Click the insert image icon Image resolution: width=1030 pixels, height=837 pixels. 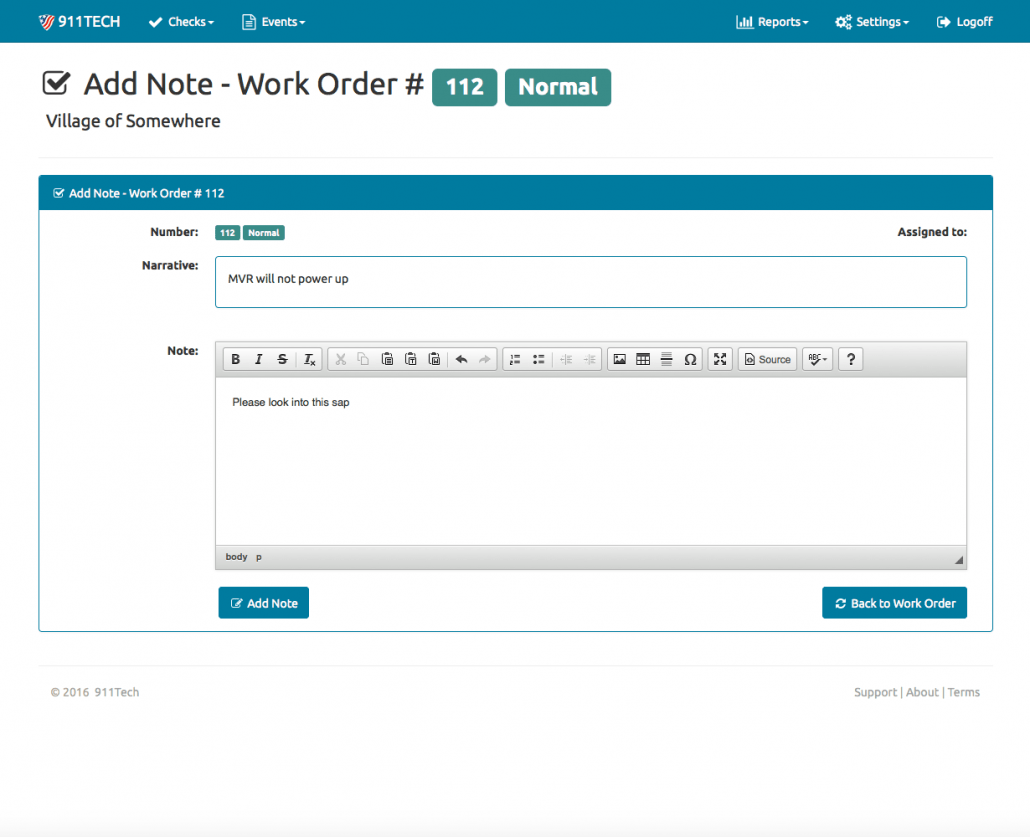620,360
